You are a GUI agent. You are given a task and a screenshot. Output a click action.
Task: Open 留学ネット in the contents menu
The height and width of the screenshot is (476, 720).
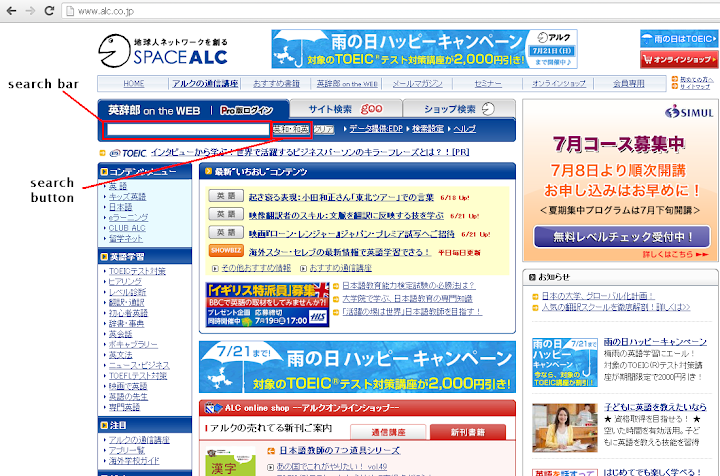125,239
